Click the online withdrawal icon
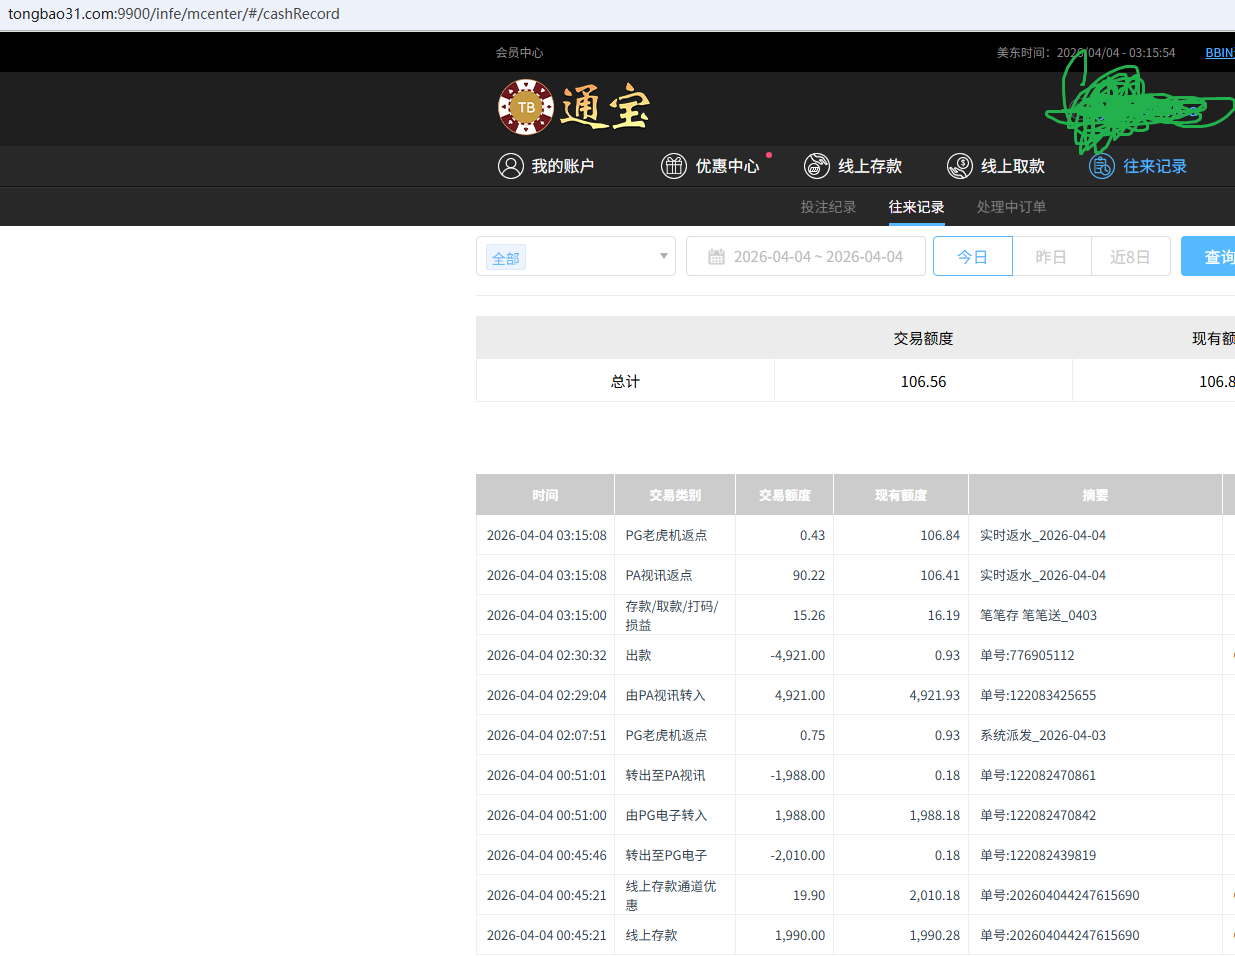Viewport: 1235px width, 956px height. (960, 166)
